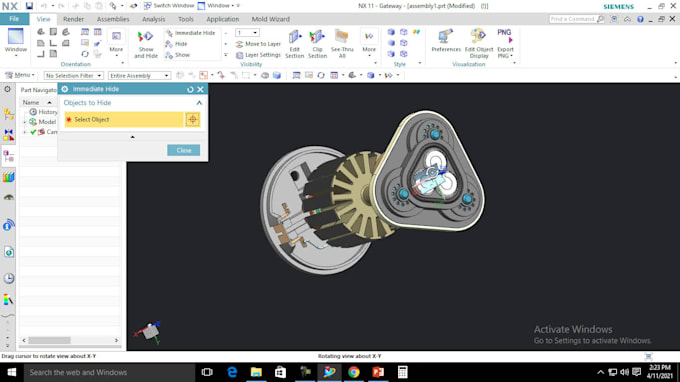Image resolution: width=680 pixels, height=382 pixels.
Task: Open Layer Settings
Action: tap(258, 55)
